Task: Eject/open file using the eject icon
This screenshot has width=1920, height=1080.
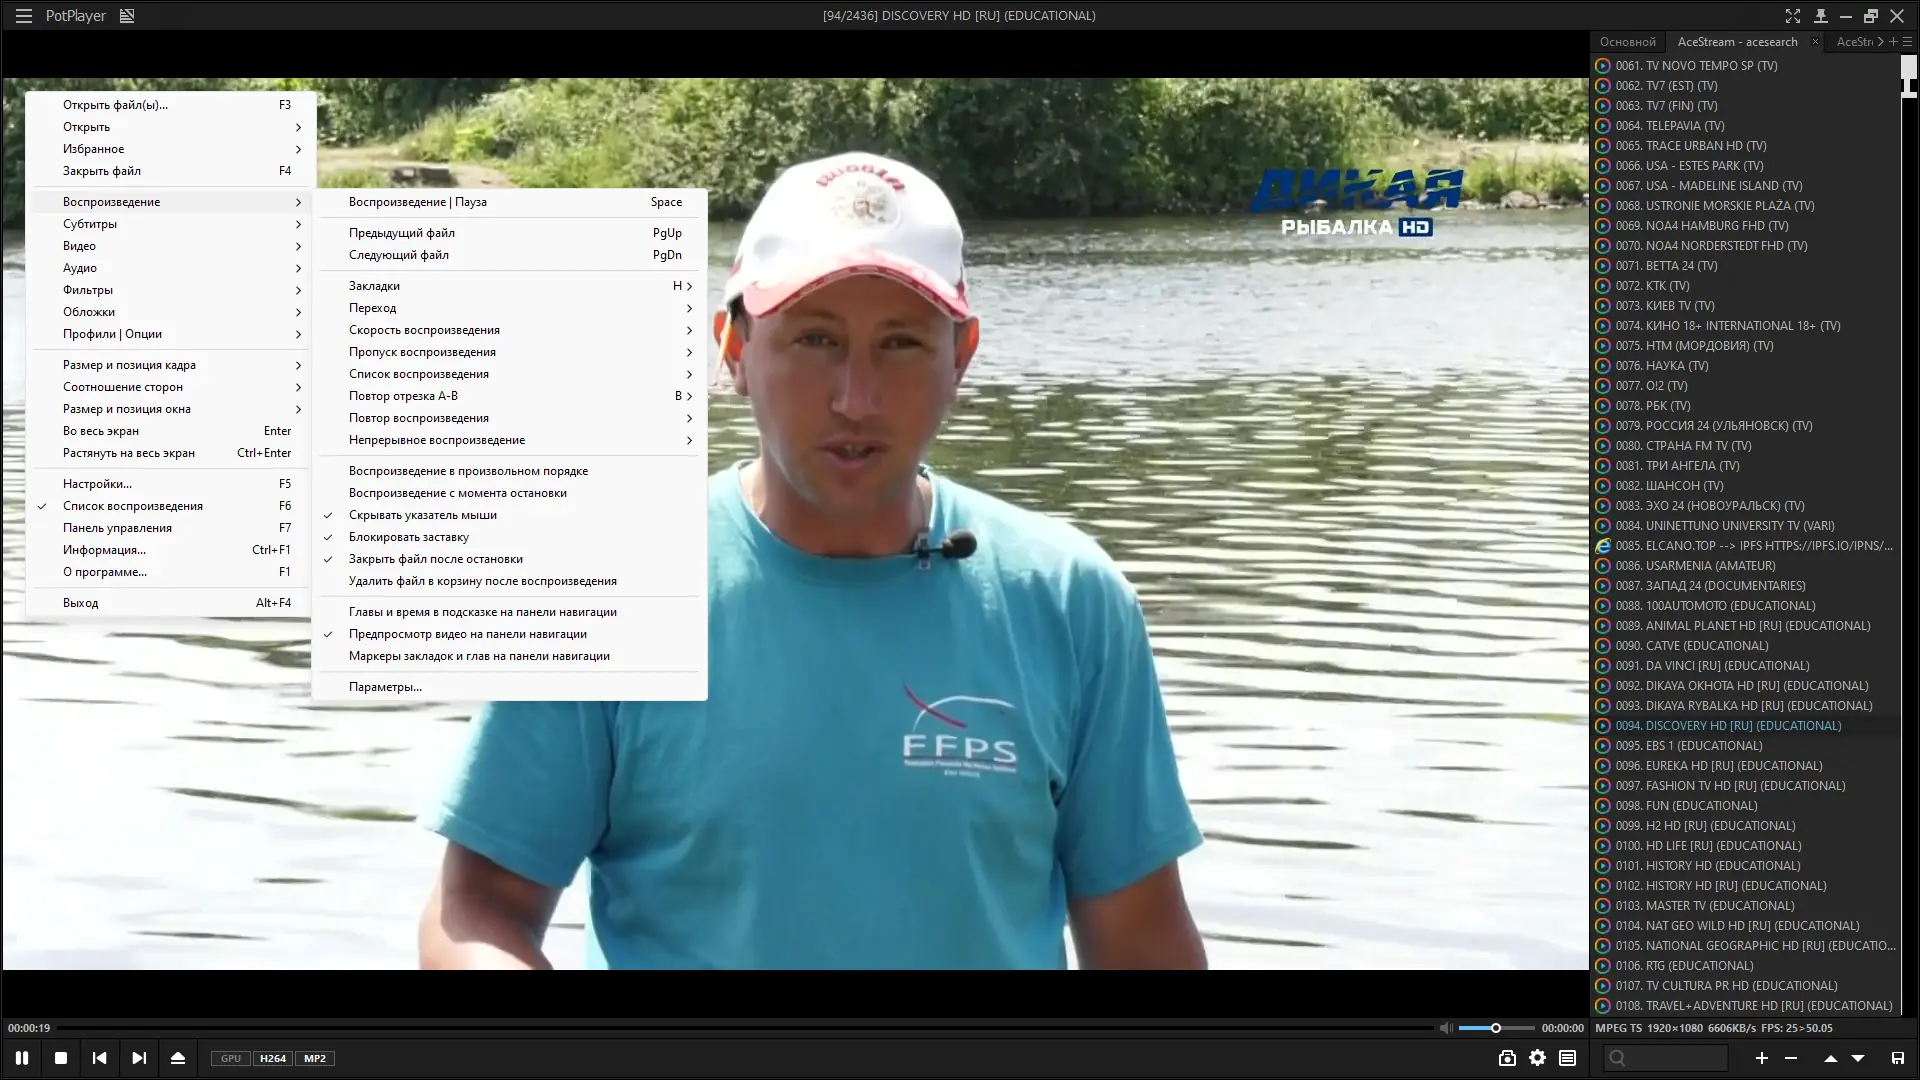Action: 178,1058
